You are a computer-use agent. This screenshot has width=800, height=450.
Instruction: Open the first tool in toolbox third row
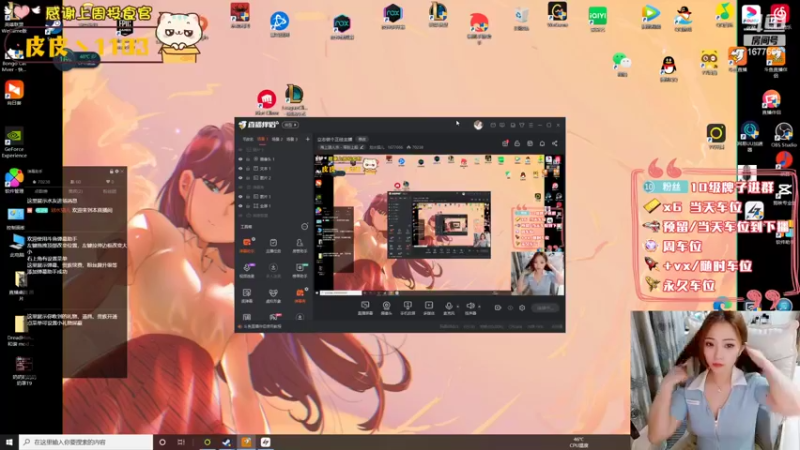pos(247,295)
